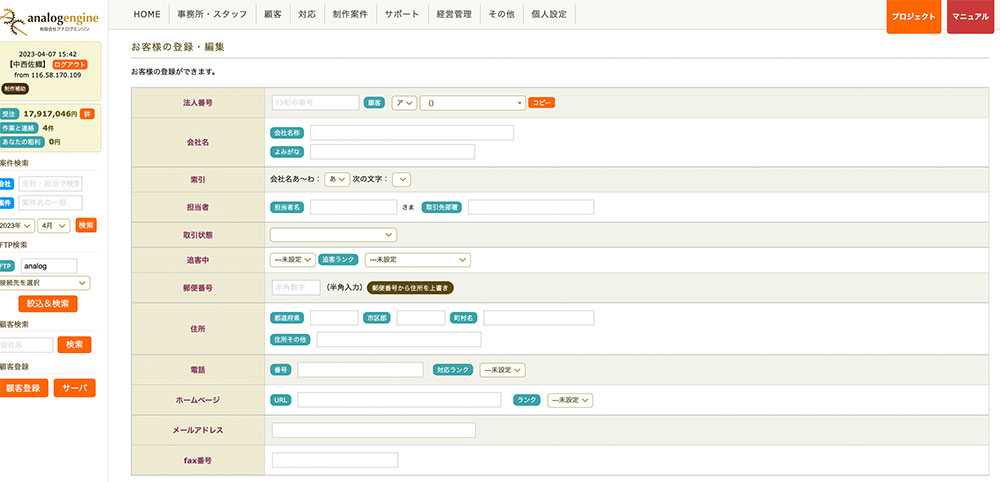Focus the 市区郡 input field

point(420,318)
